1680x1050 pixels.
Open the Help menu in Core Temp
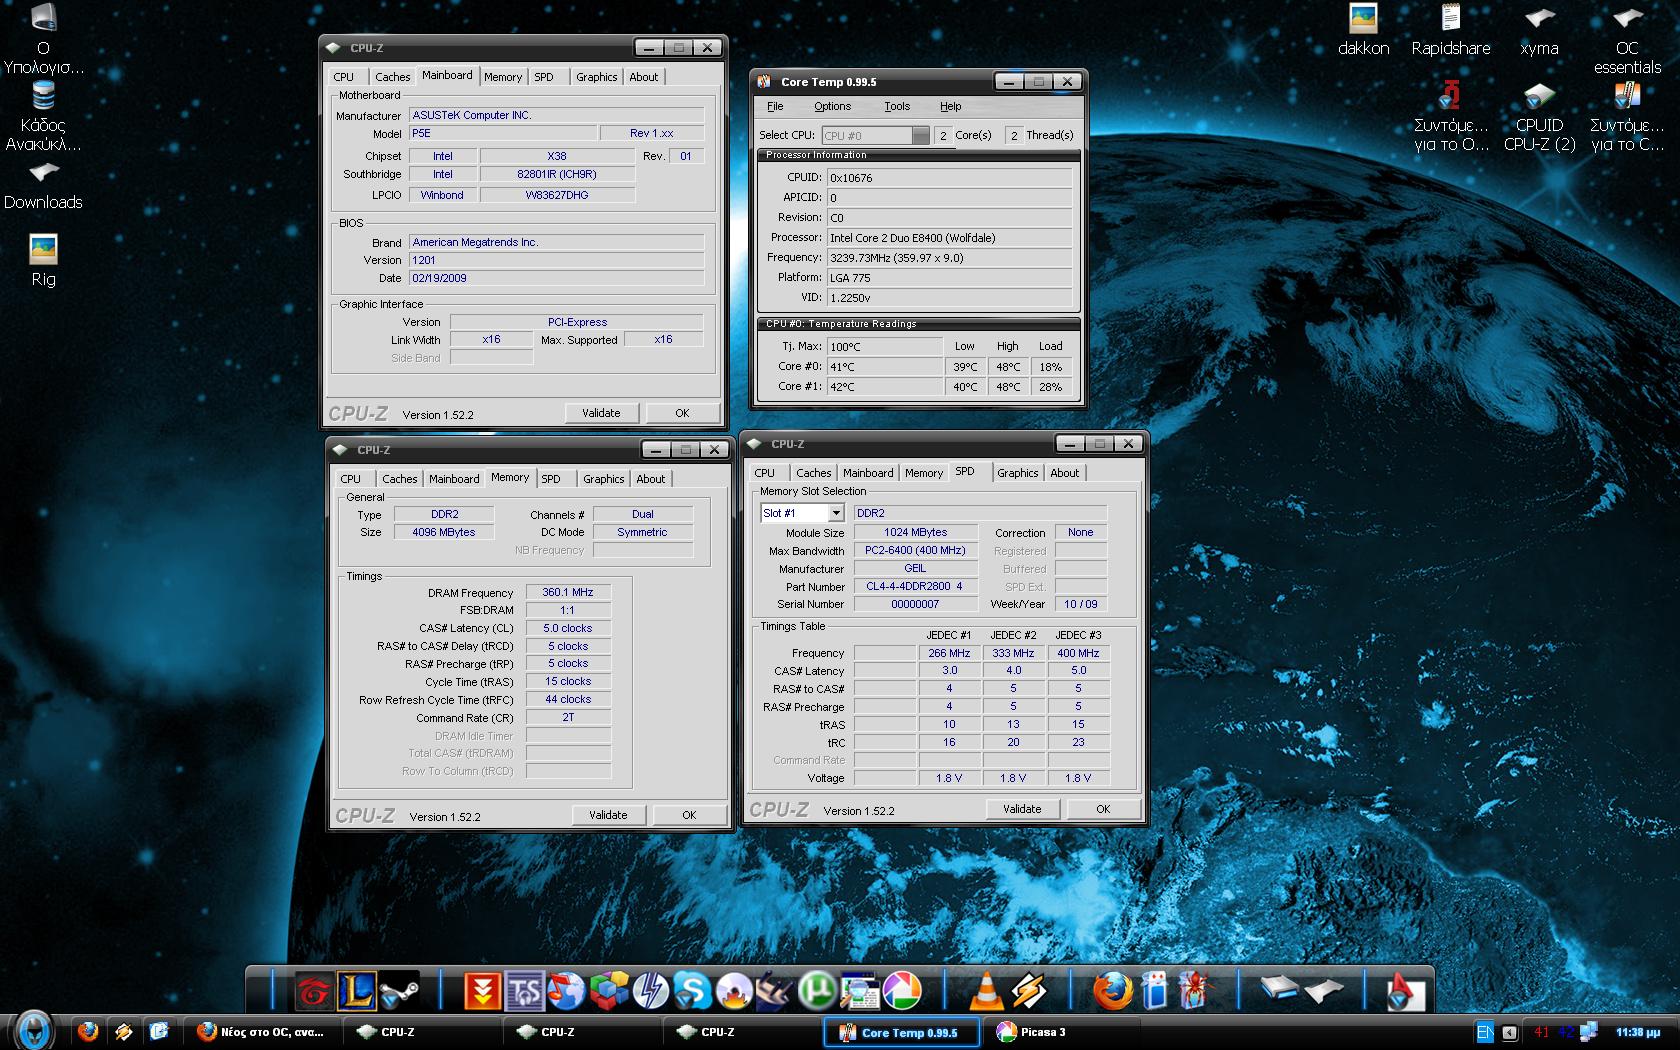coord(950,106)
